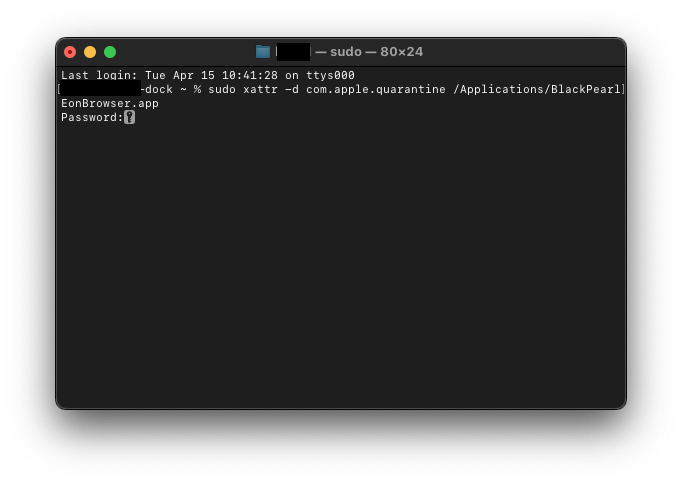This screenshot has height=483, width=682.
Task: Click the redacted name in title bar
Action: click(x=293, y=52)
